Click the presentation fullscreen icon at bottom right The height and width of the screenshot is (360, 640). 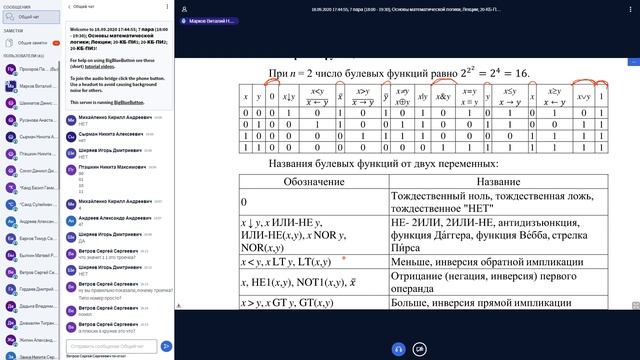click(x=636, y=305)
